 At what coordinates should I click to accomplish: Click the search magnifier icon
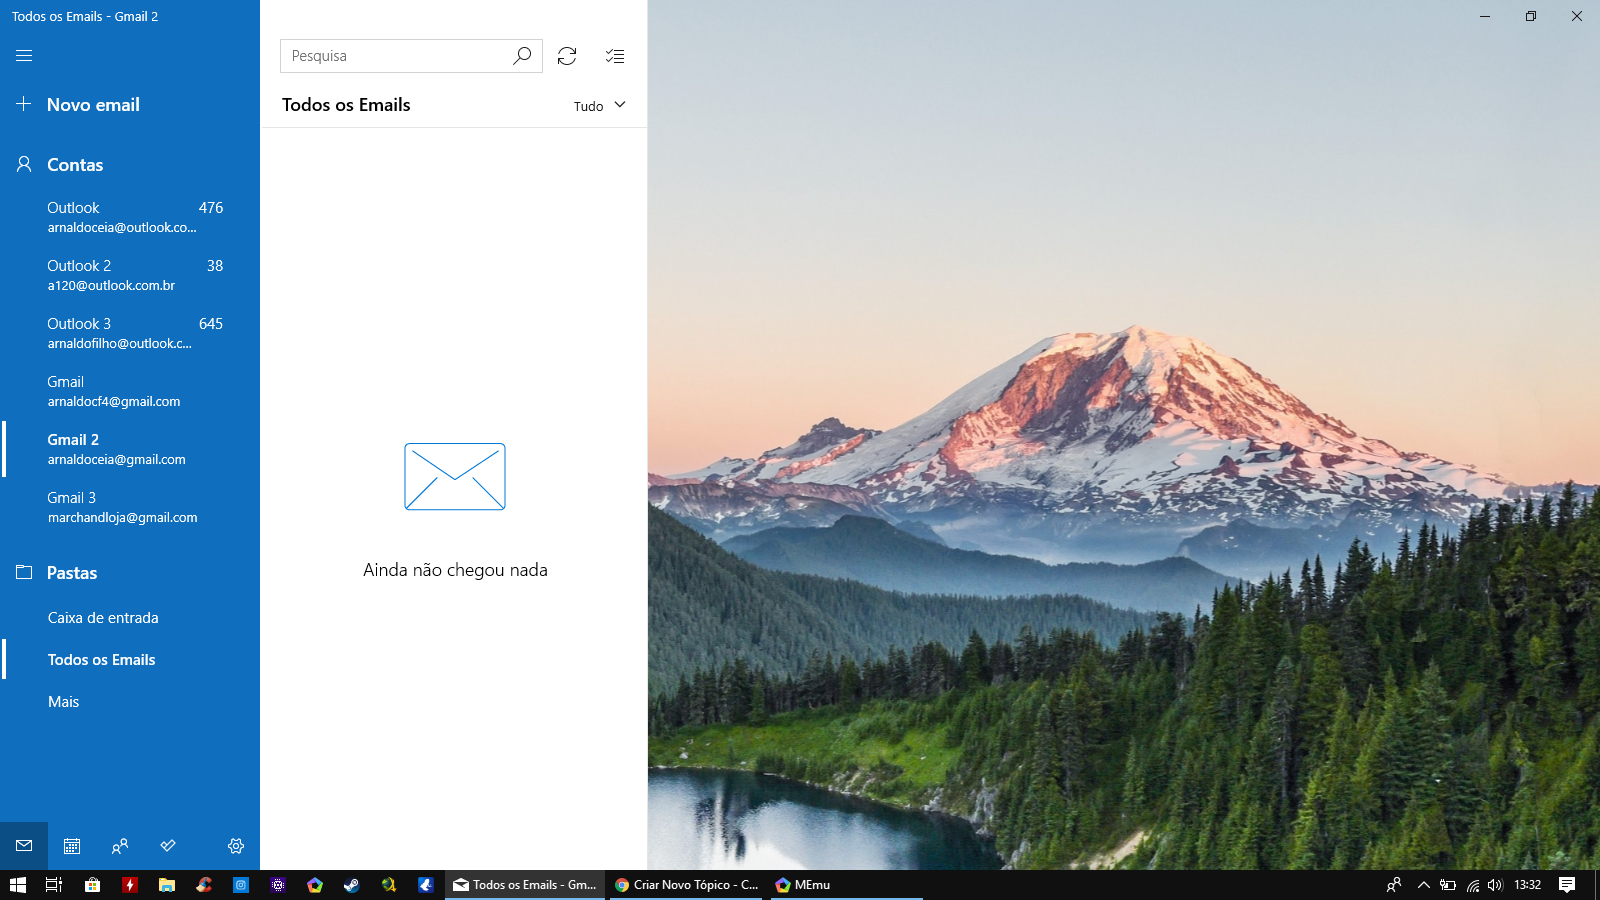point(522,56)
